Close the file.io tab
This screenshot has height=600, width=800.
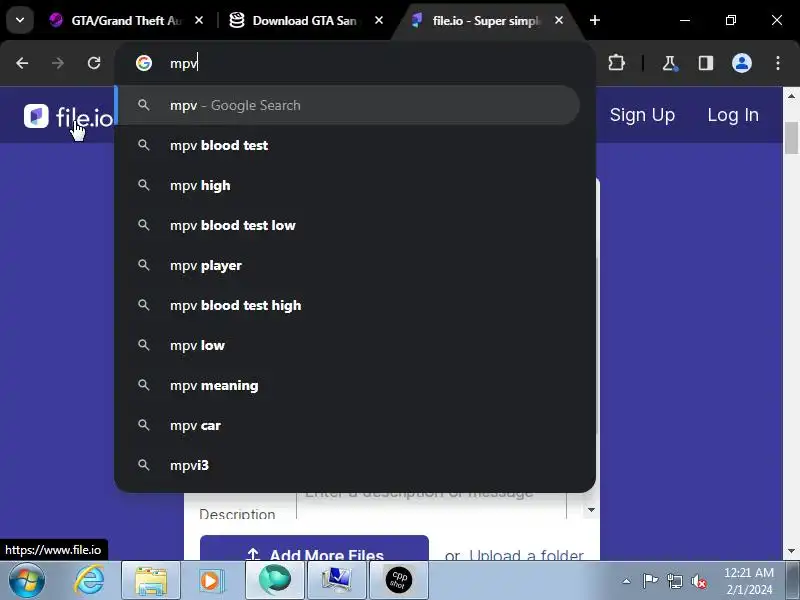click(559, 20)
